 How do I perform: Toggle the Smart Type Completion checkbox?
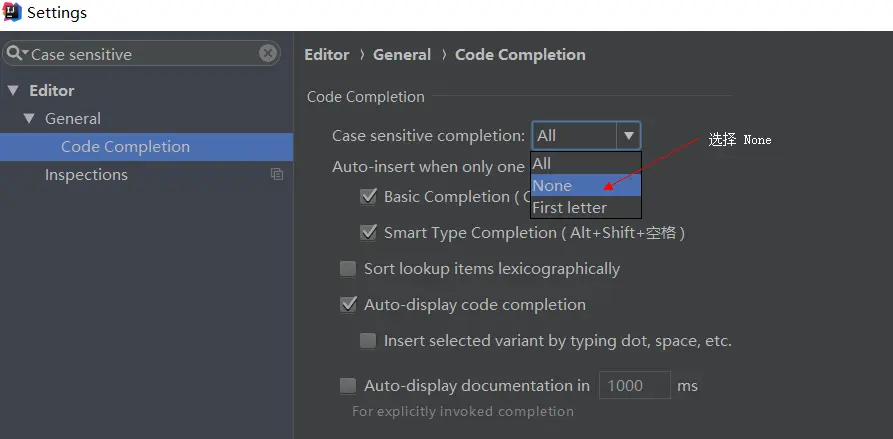(x=368, y=233)
